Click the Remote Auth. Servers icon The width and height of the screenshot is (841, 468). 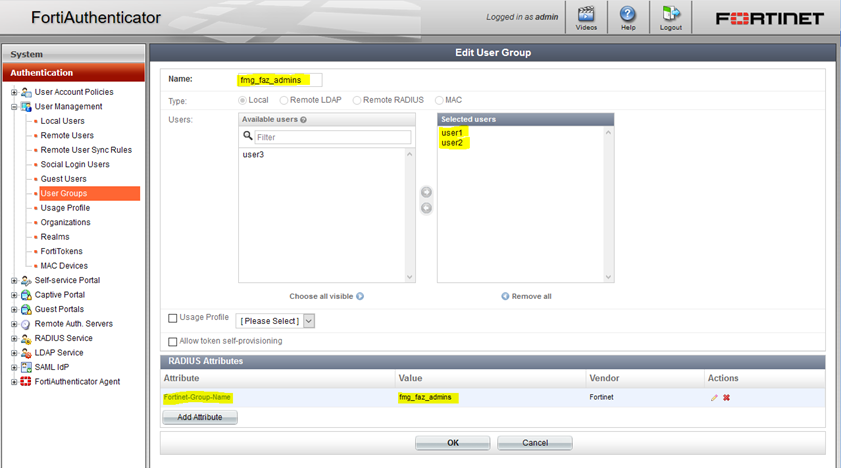pos(26,324)
